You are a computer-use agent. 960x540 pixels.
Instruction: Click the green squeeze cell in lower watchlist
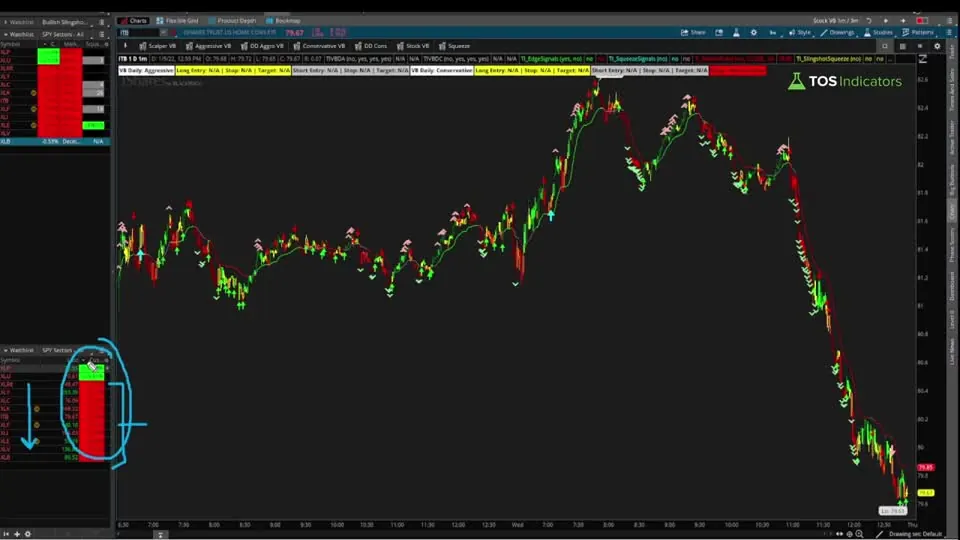tap(91, 372)
